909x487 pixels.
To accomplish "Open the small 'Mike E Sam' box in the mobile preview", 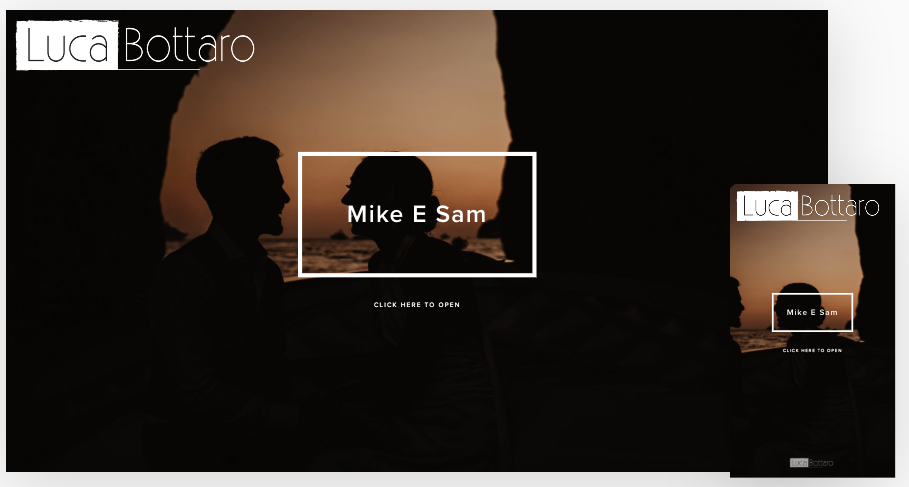I will 812,312.
